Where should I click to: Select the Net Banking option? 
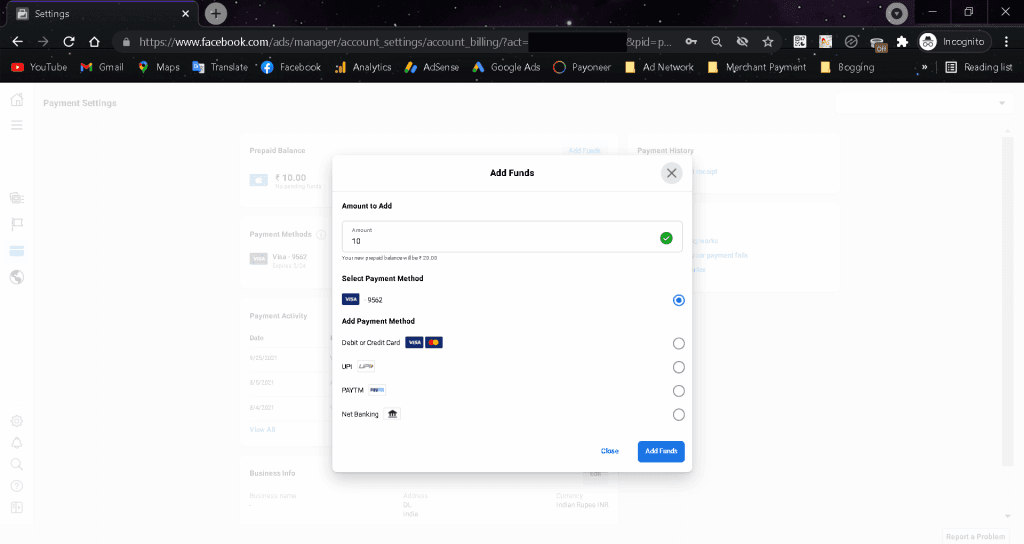679,415
